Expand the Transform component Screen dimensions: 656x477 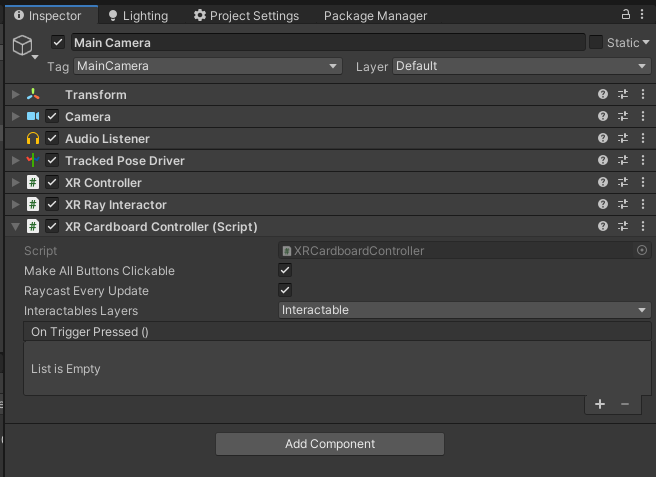tap(15, 94)
